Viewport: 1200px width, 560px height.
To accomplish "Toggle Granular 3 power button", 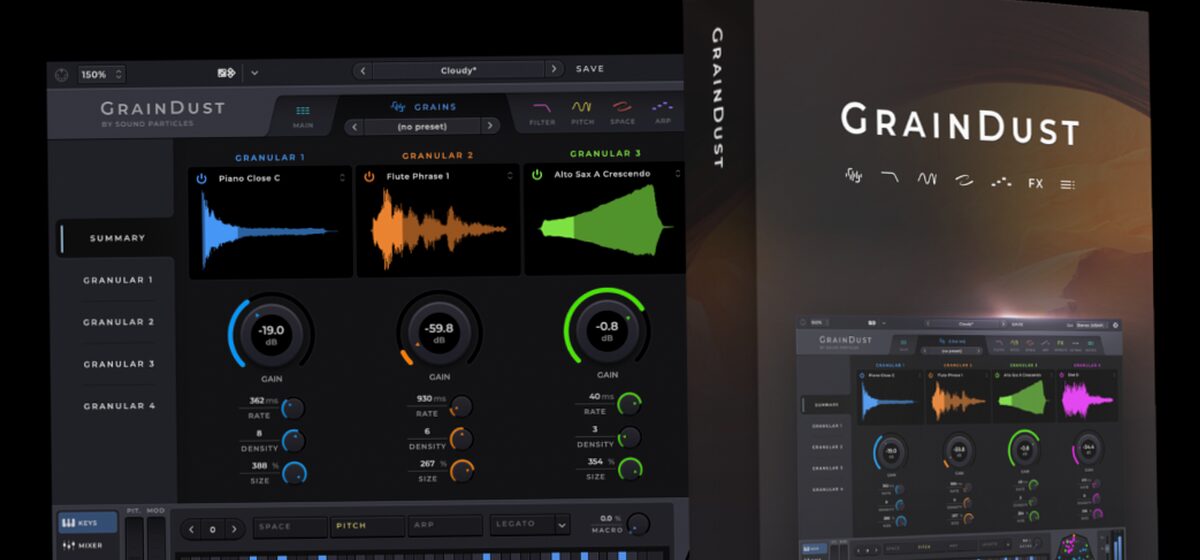I will [537, 174].
